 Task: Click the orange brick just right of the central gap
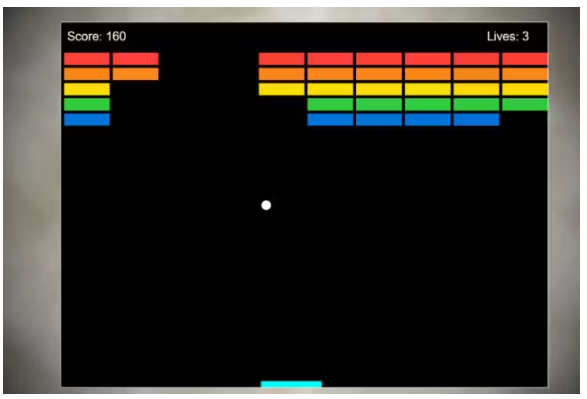coord(282,74)
